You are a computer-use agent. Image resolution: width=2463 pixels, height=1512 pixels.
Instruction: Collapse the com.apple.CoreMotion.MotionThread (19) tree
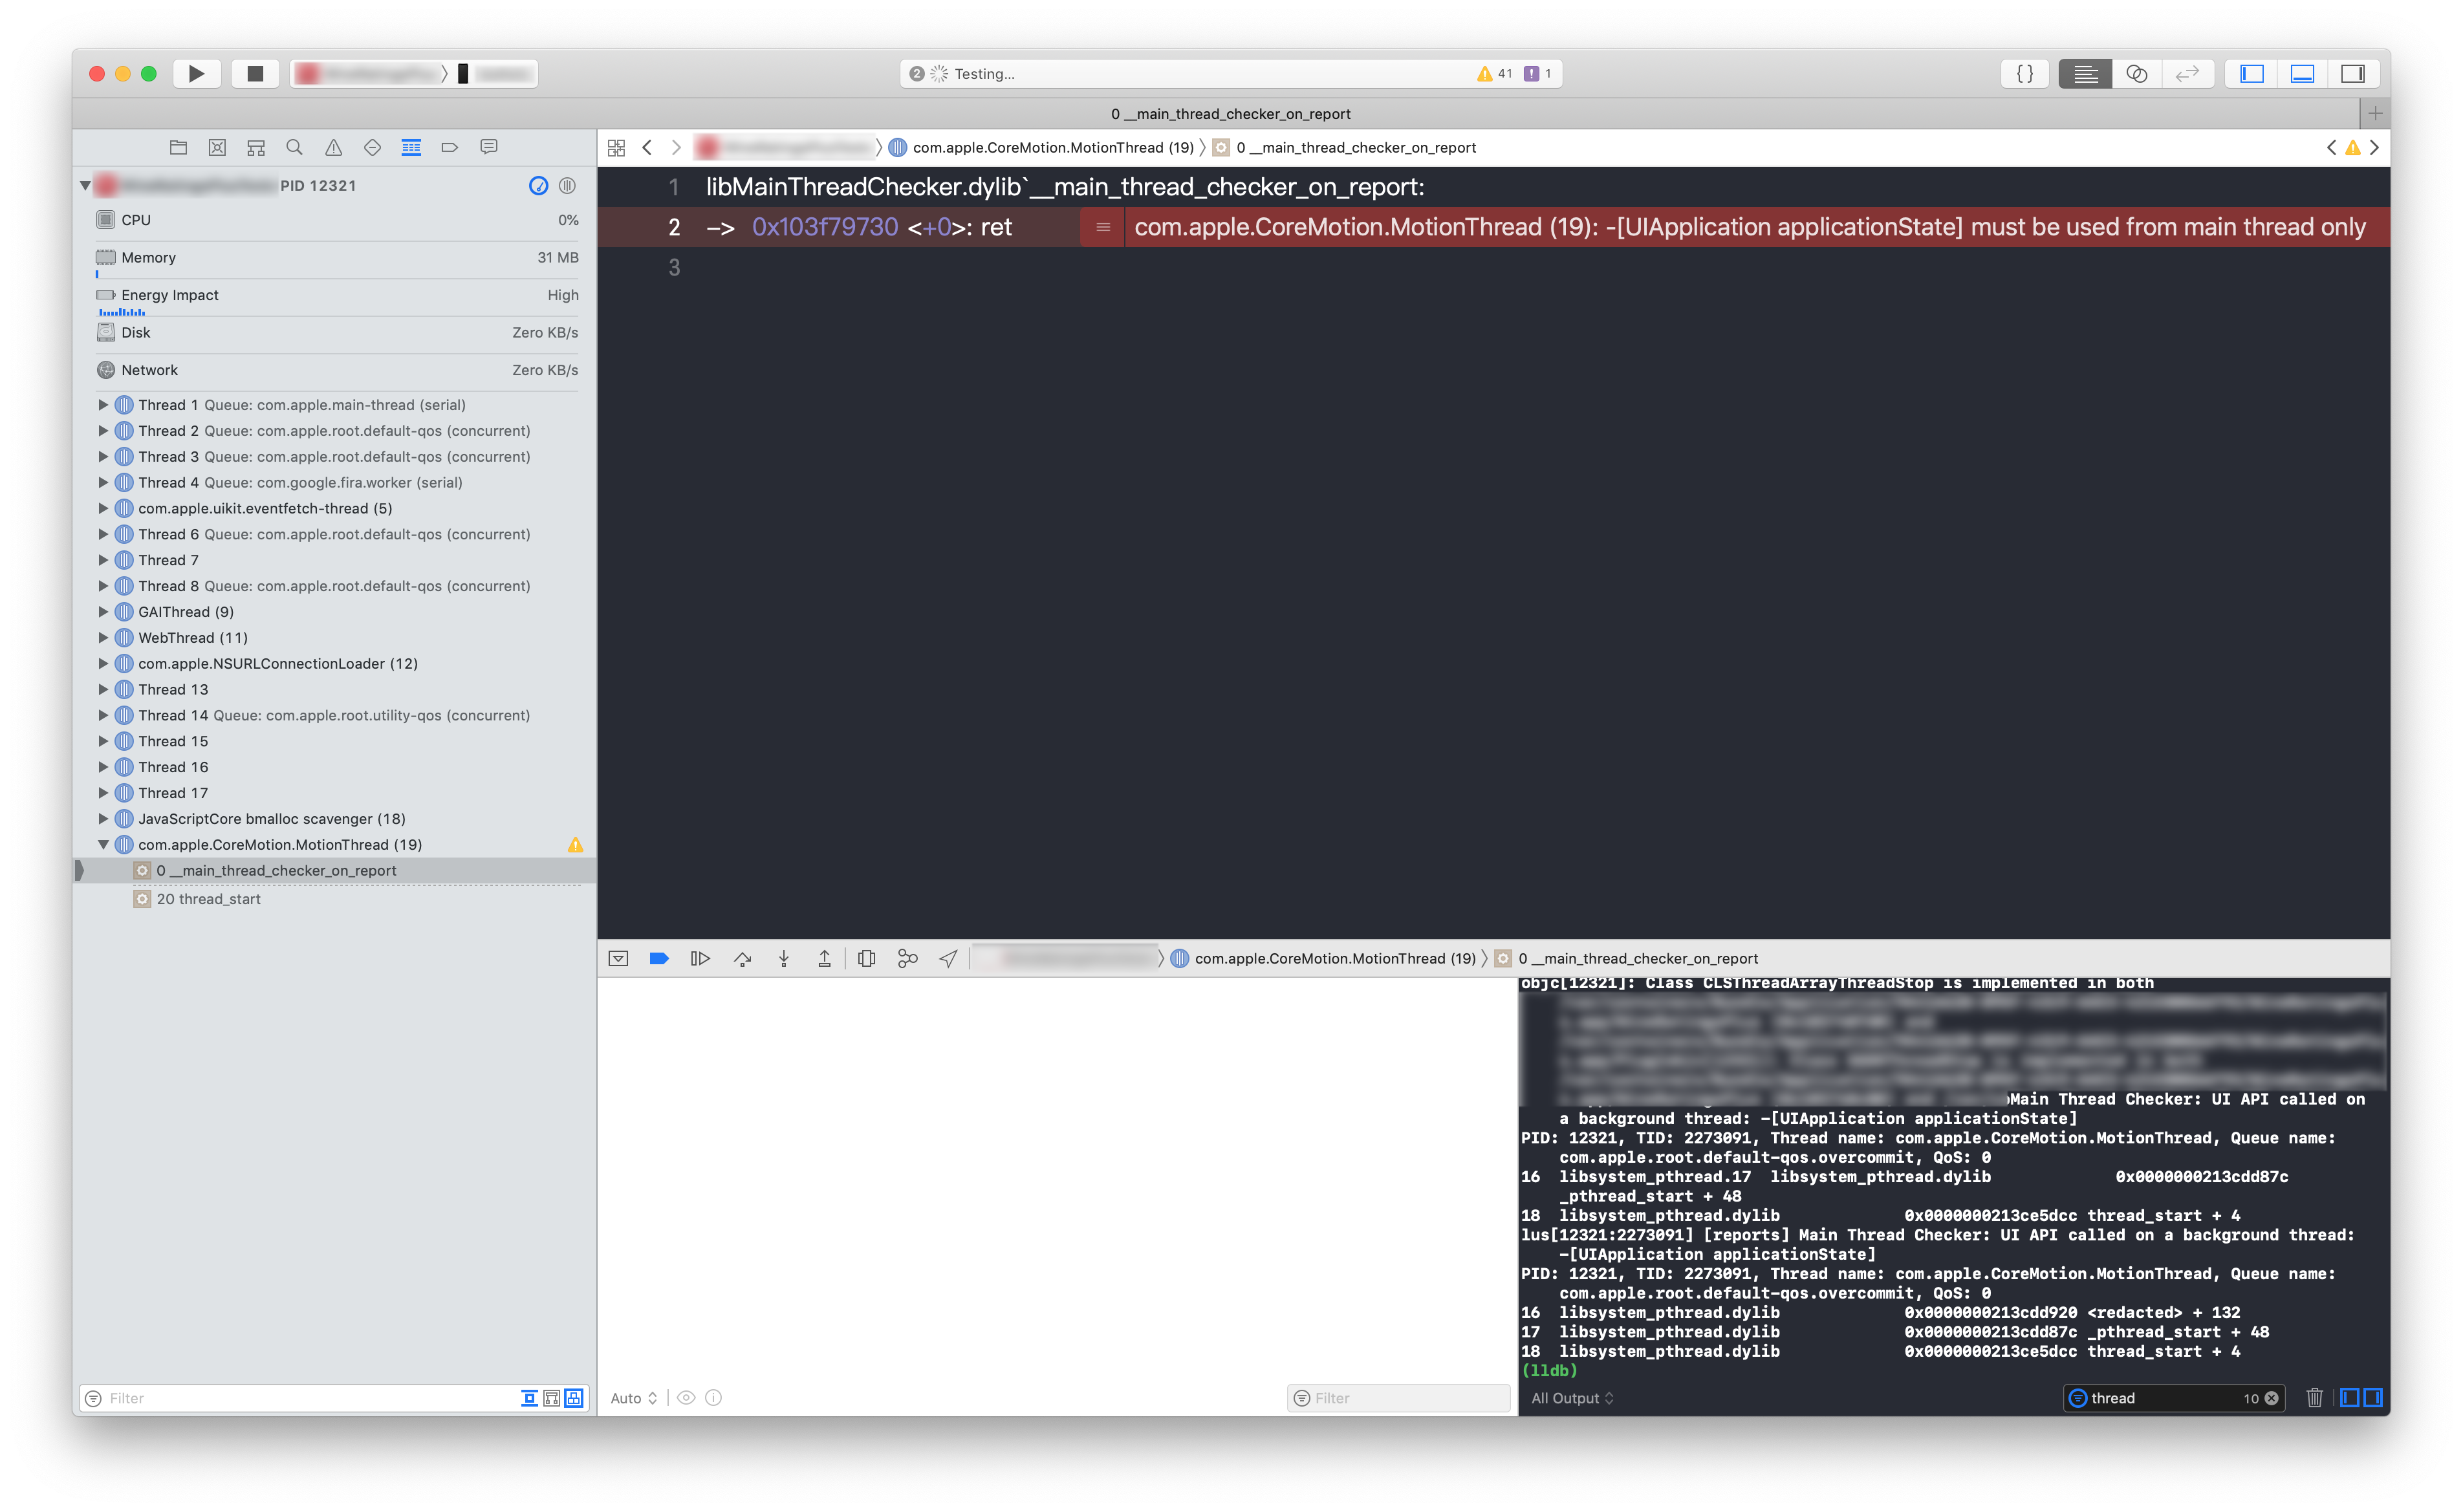pyautogui.click(x=103, y=845)
